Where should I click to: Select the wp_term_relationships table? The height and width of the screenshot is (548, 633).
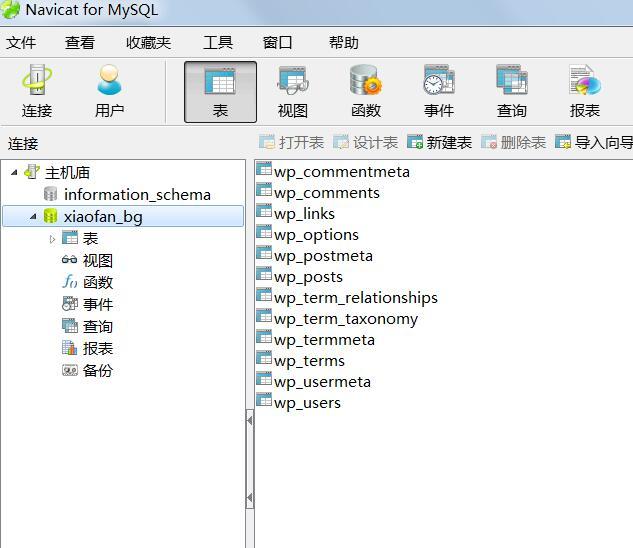(x=356, y=298)
